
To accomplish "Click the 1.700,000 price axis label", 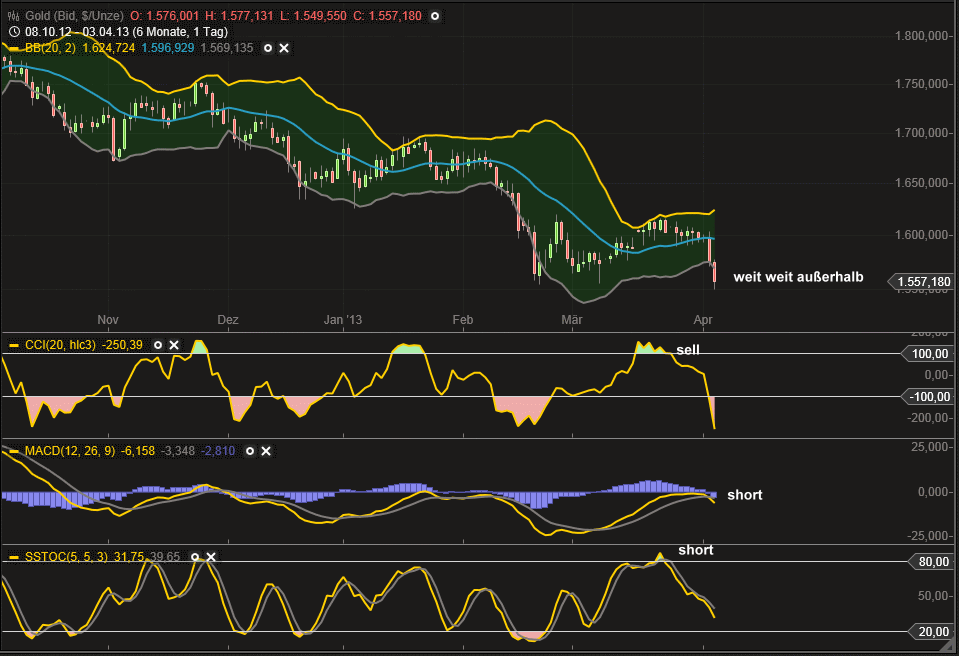I will [922, 133].
